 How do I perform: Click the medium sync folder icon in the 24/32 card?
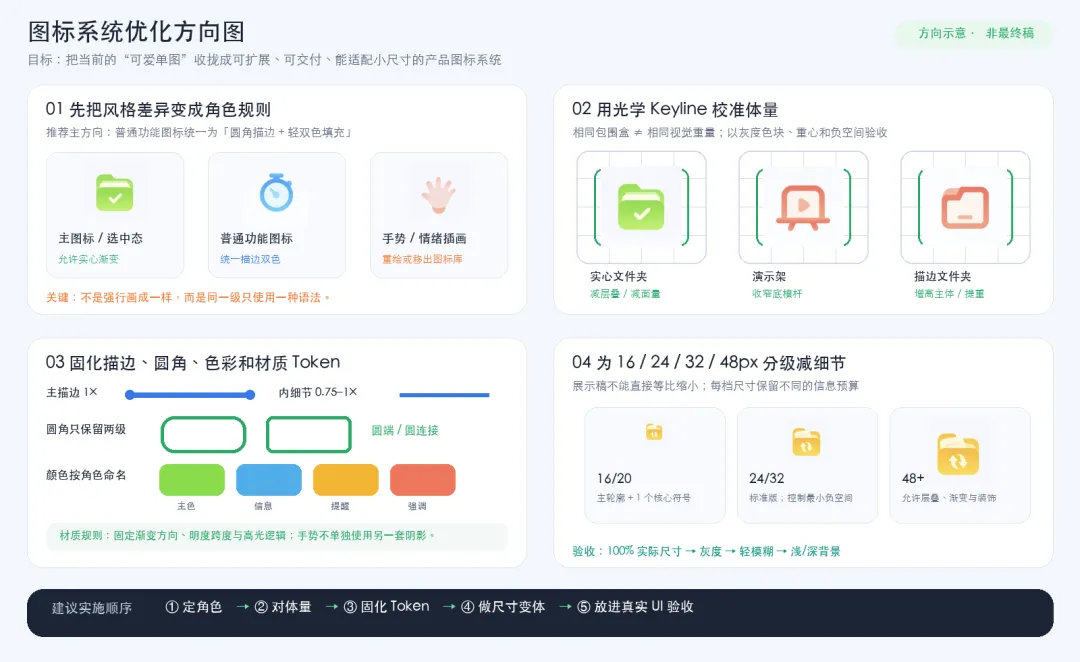click(x=806, y=442)
